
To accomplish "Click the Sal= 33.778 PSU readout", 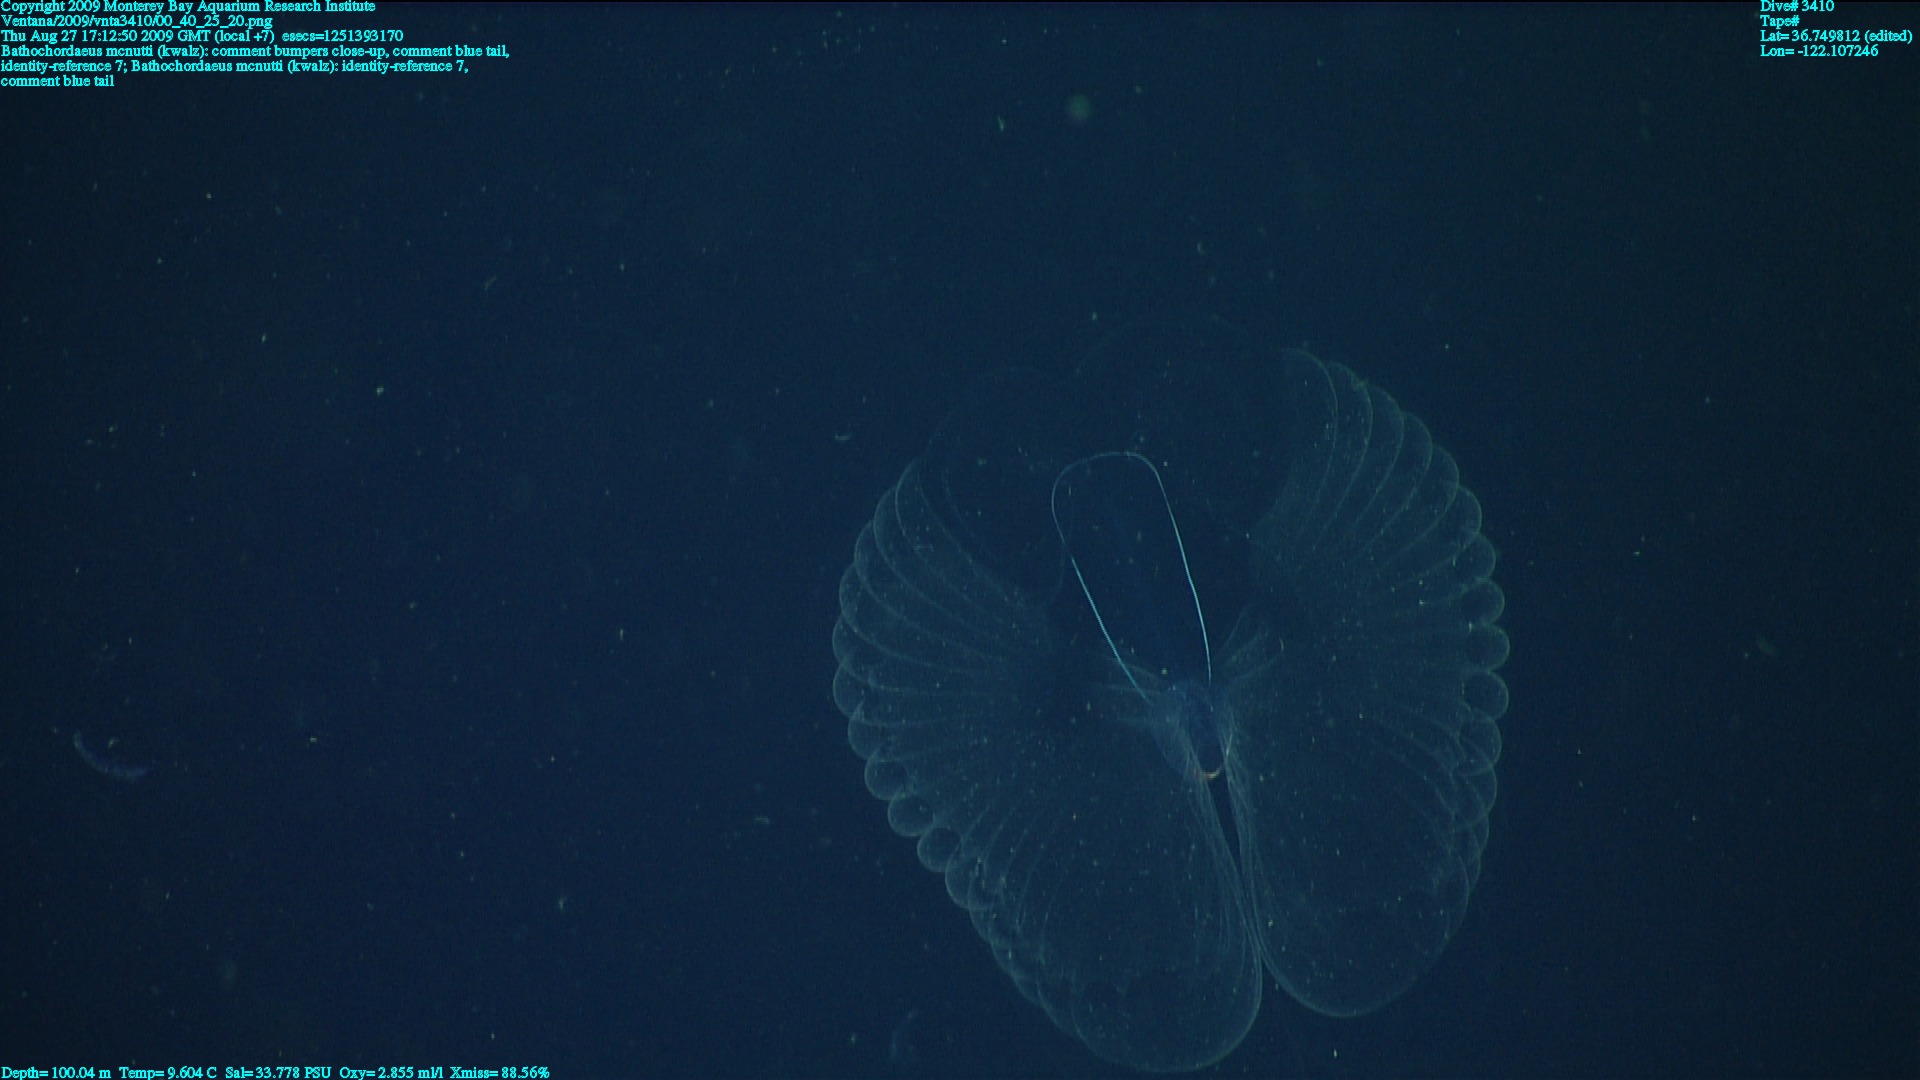I will (278, 1072).
